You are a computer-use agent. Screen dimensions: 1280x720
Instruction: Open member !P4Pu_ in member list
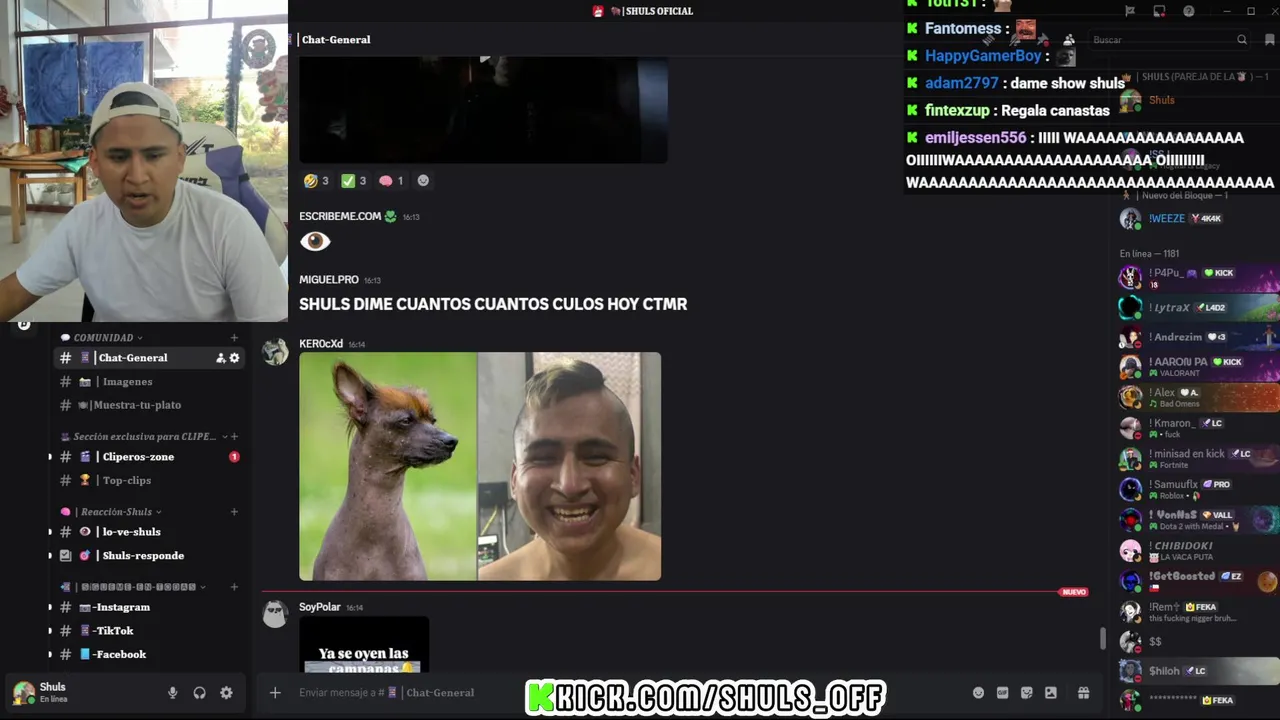click(1197, 278)
